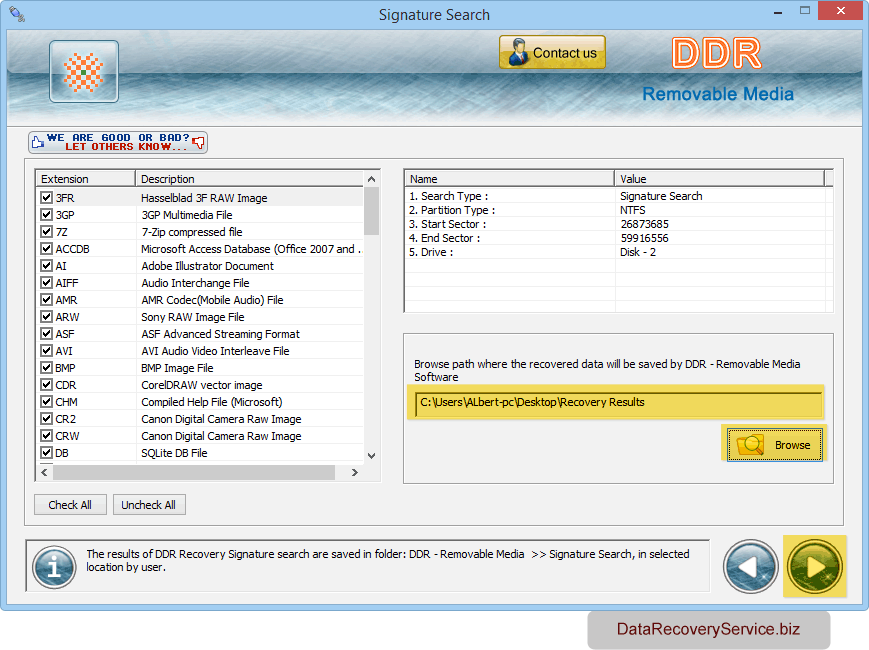This screenshot has width=869, height=650.
Task: Toggle the AMR extension checkbox
Action: click(x=47, y=300)
